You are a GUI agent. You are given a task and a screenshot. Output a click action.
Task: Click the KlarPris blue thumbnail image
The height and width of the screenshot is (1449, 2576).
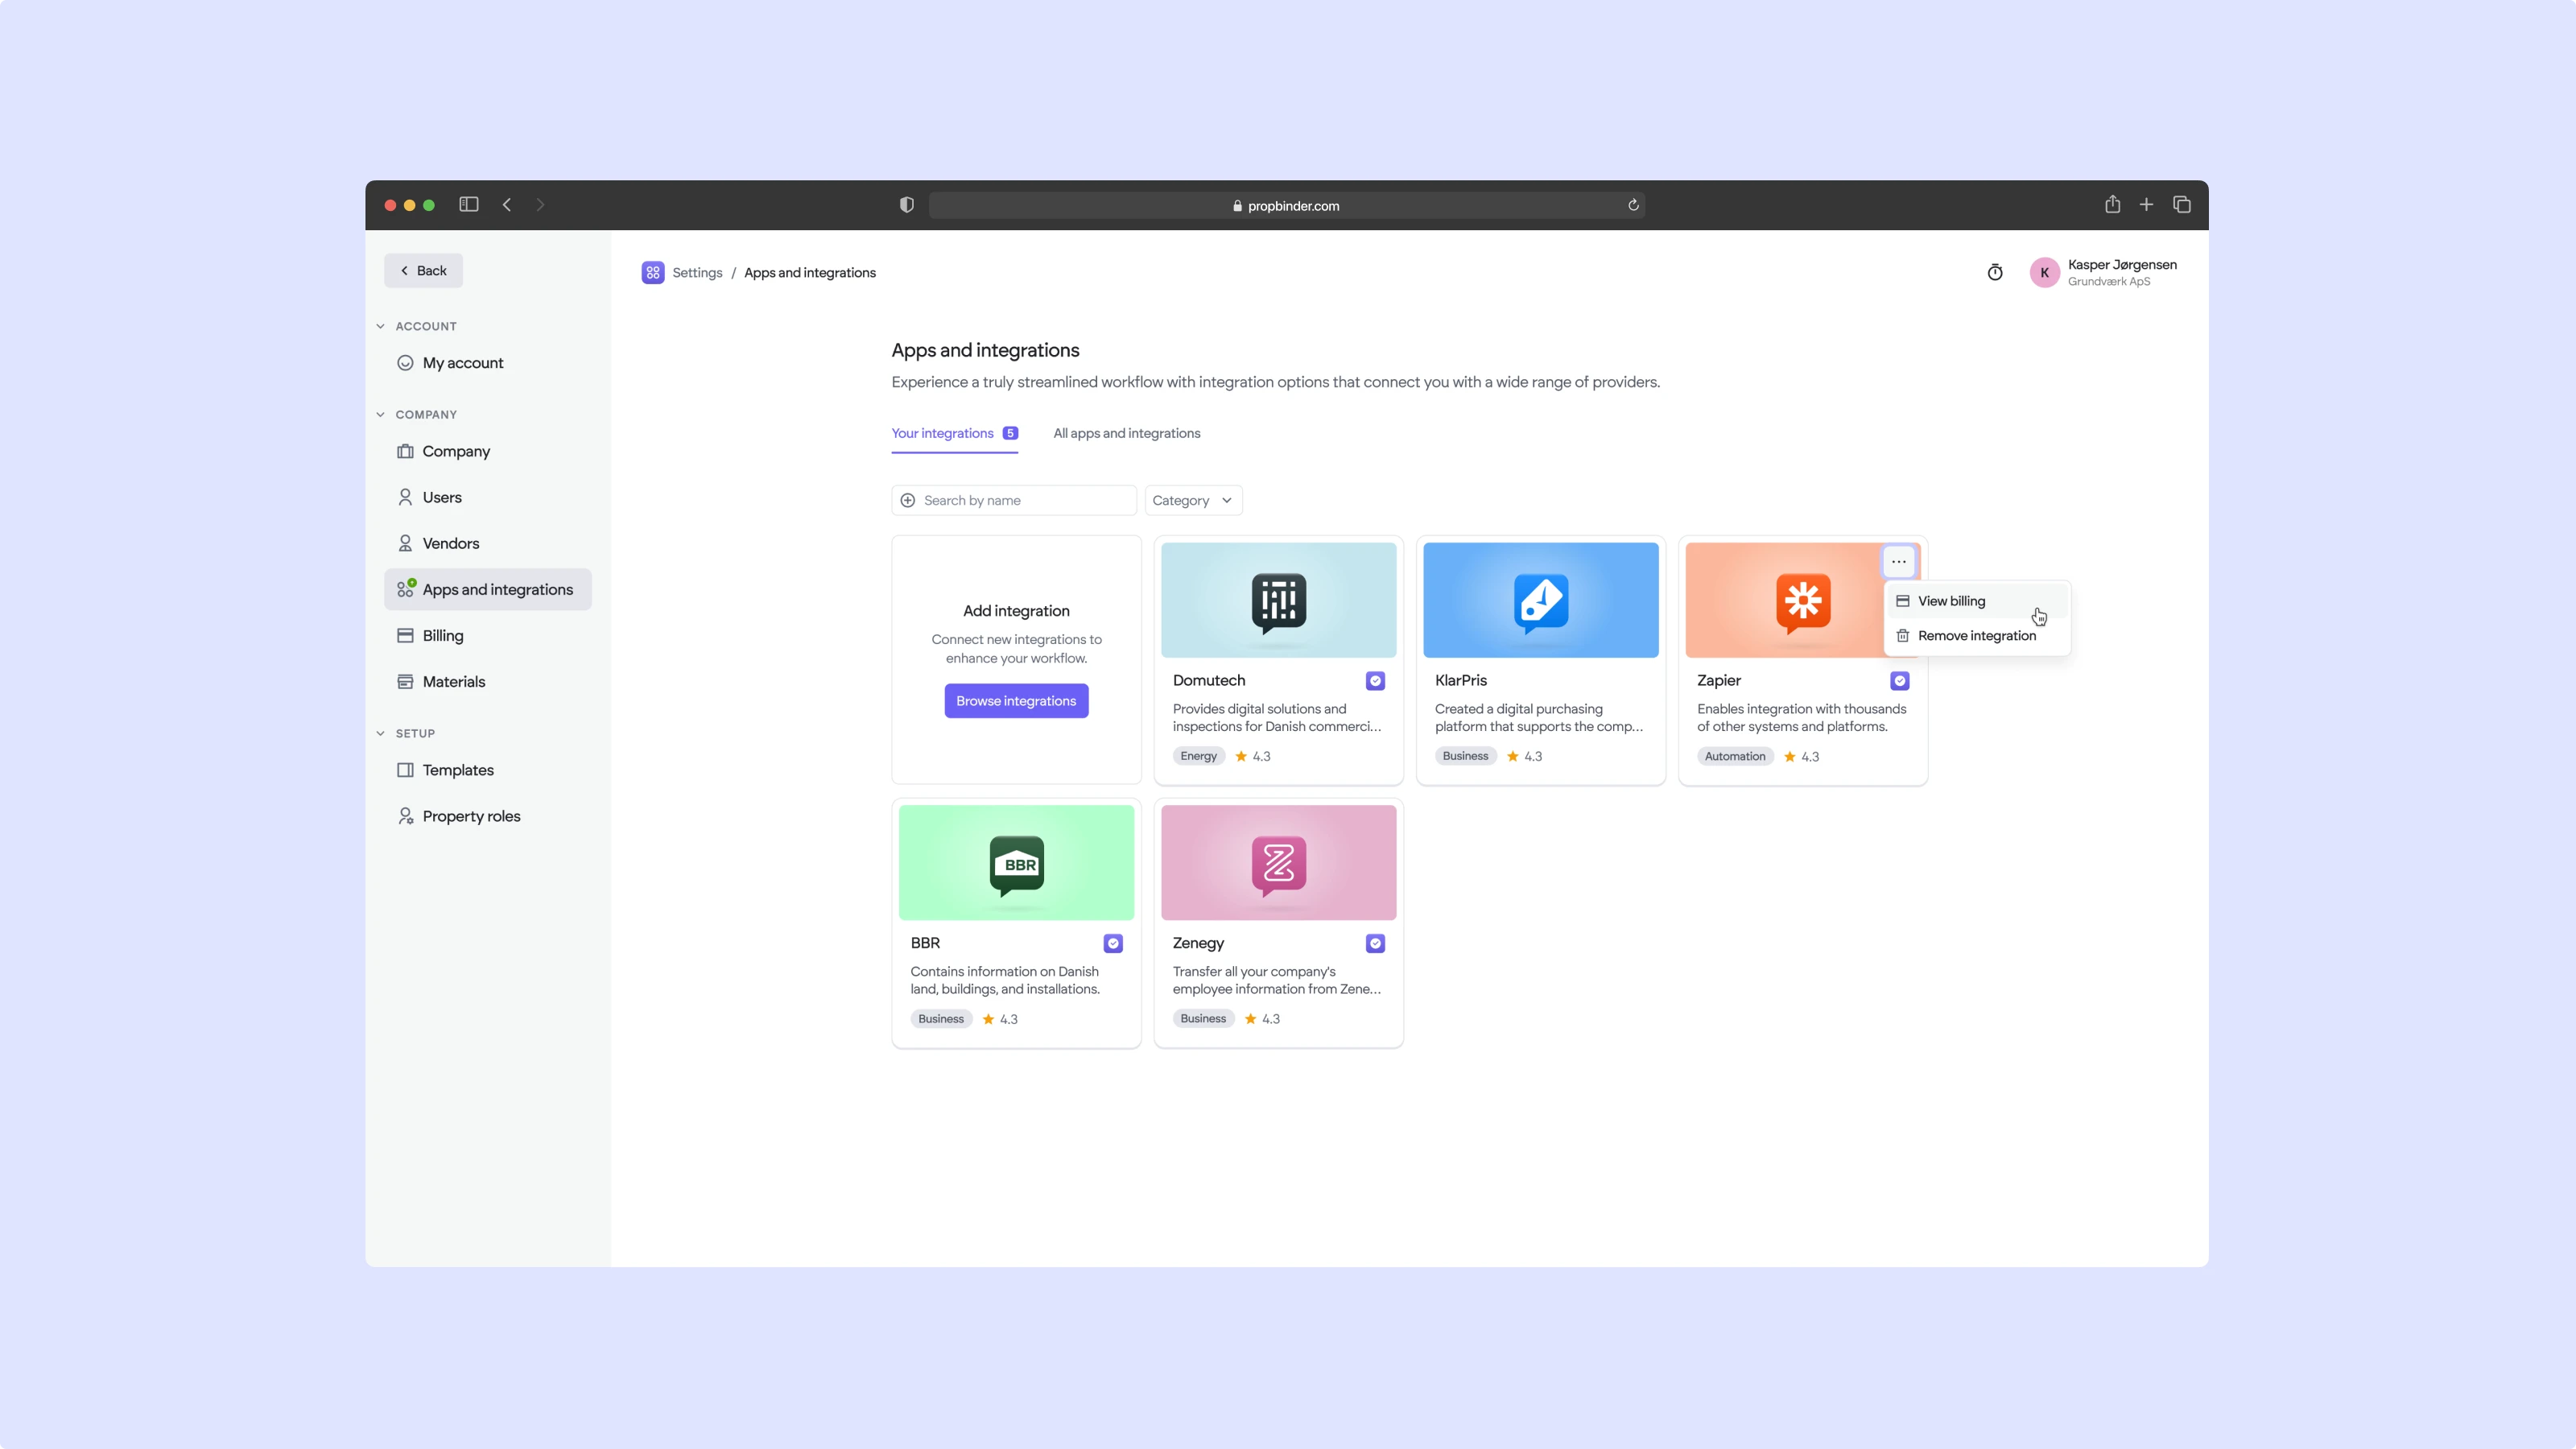pos(1540,600)
